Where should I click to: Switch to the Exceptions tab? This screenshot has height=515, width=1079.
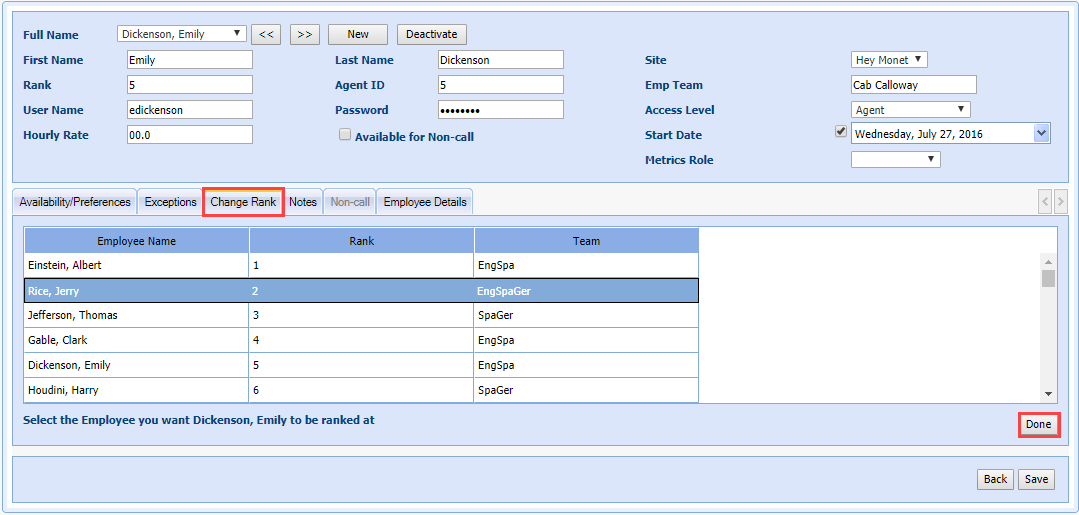pos(170,202)
